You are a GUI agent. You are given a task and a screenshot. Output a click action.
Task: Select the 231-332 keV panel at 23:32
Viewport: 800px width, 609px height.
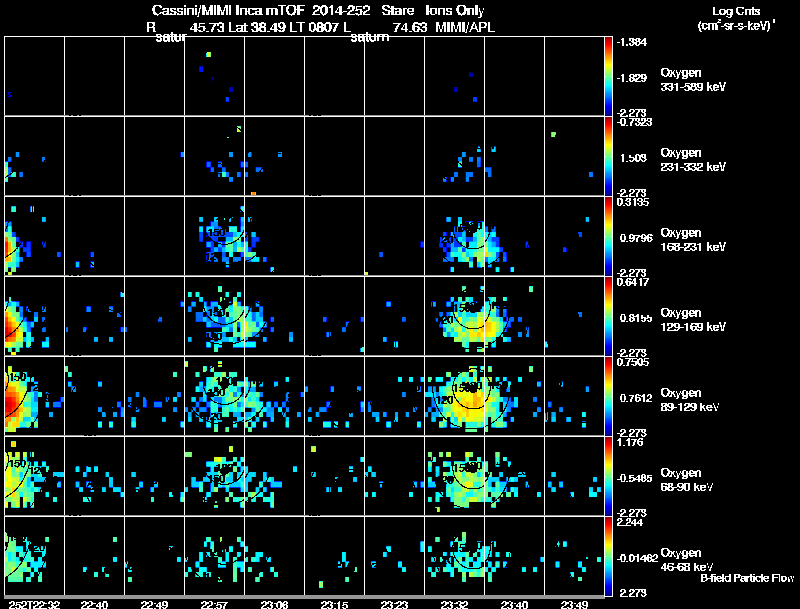(x=455, y=156)
